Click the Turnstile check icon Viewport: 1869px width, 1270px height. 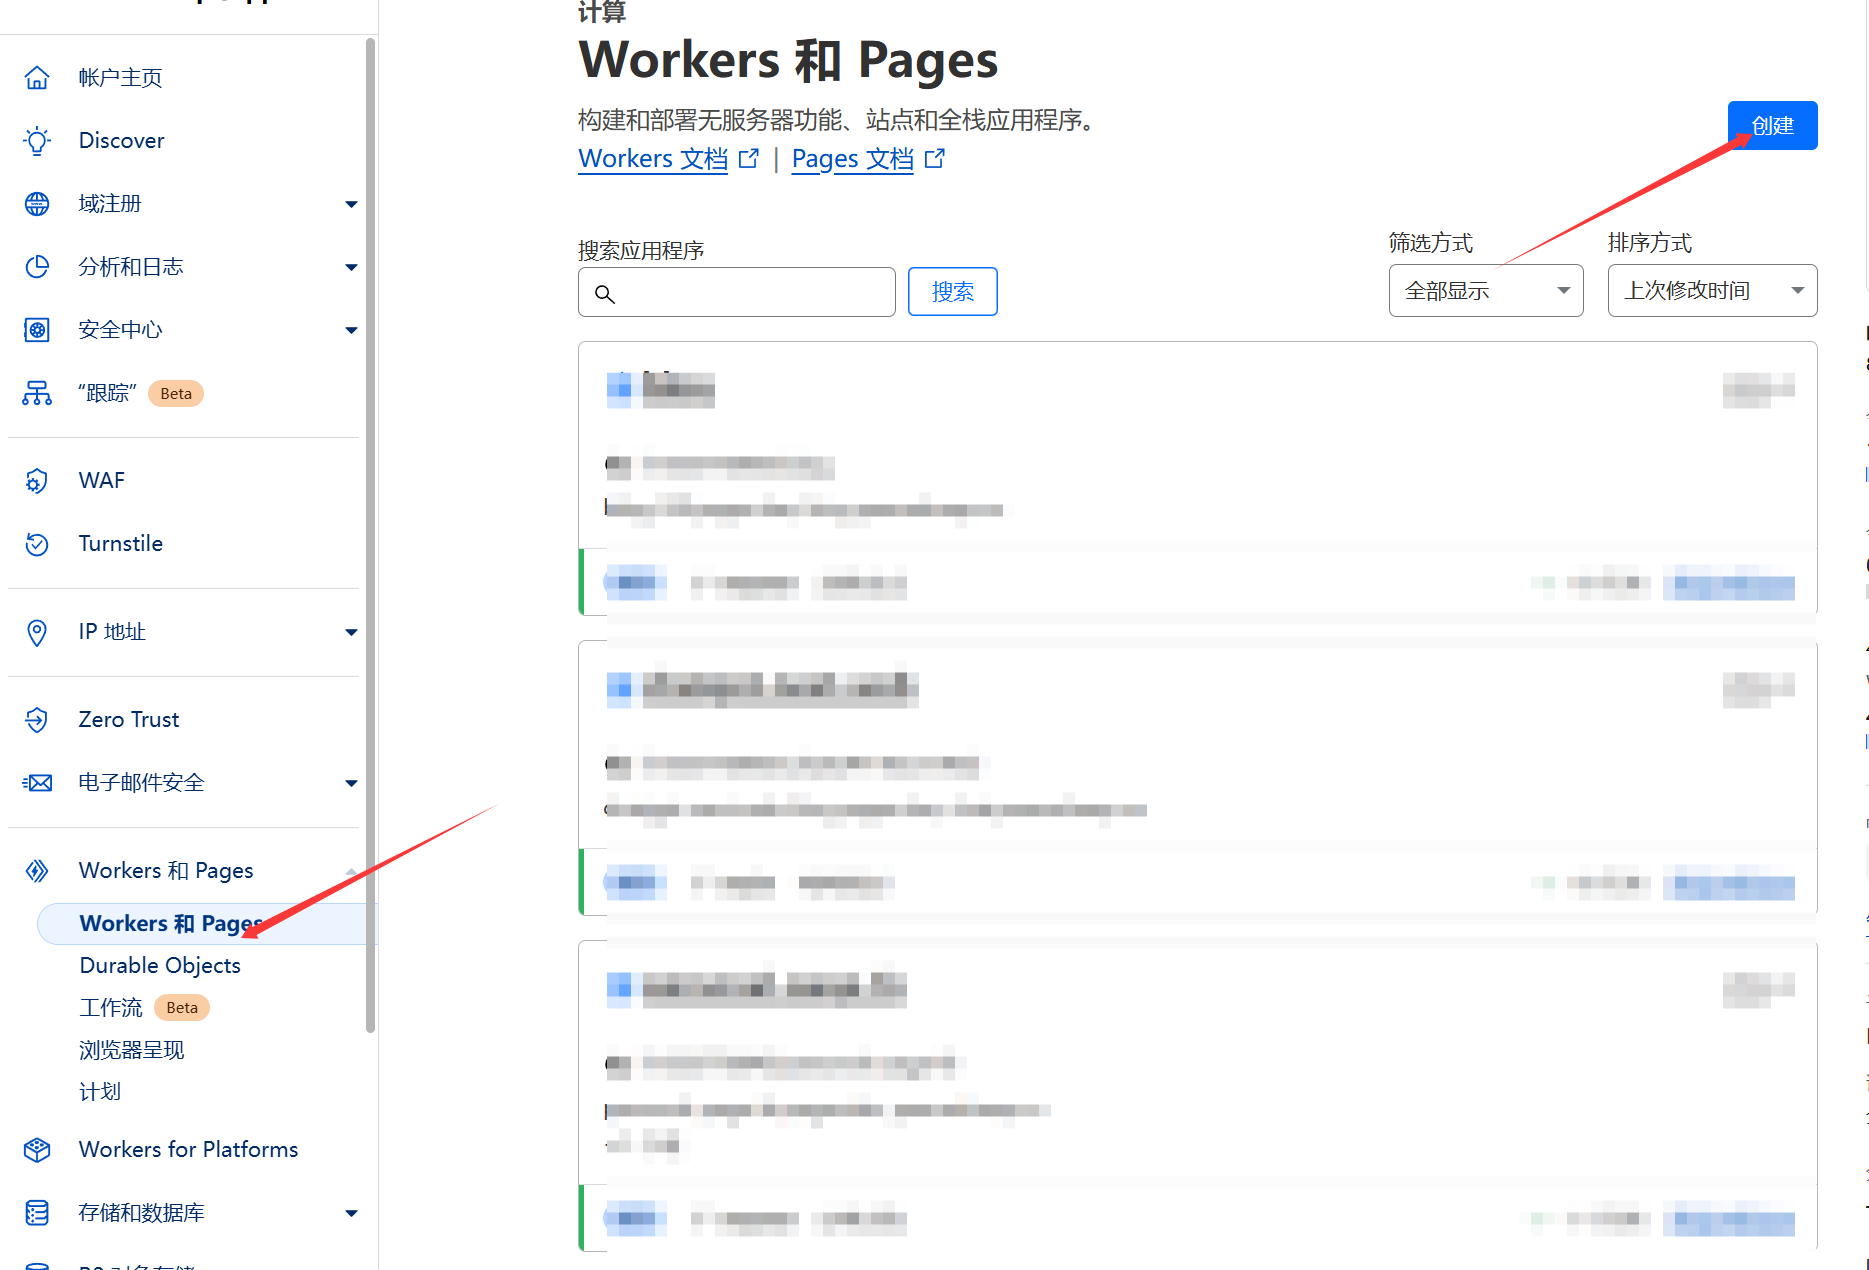(x=37, y=544)
